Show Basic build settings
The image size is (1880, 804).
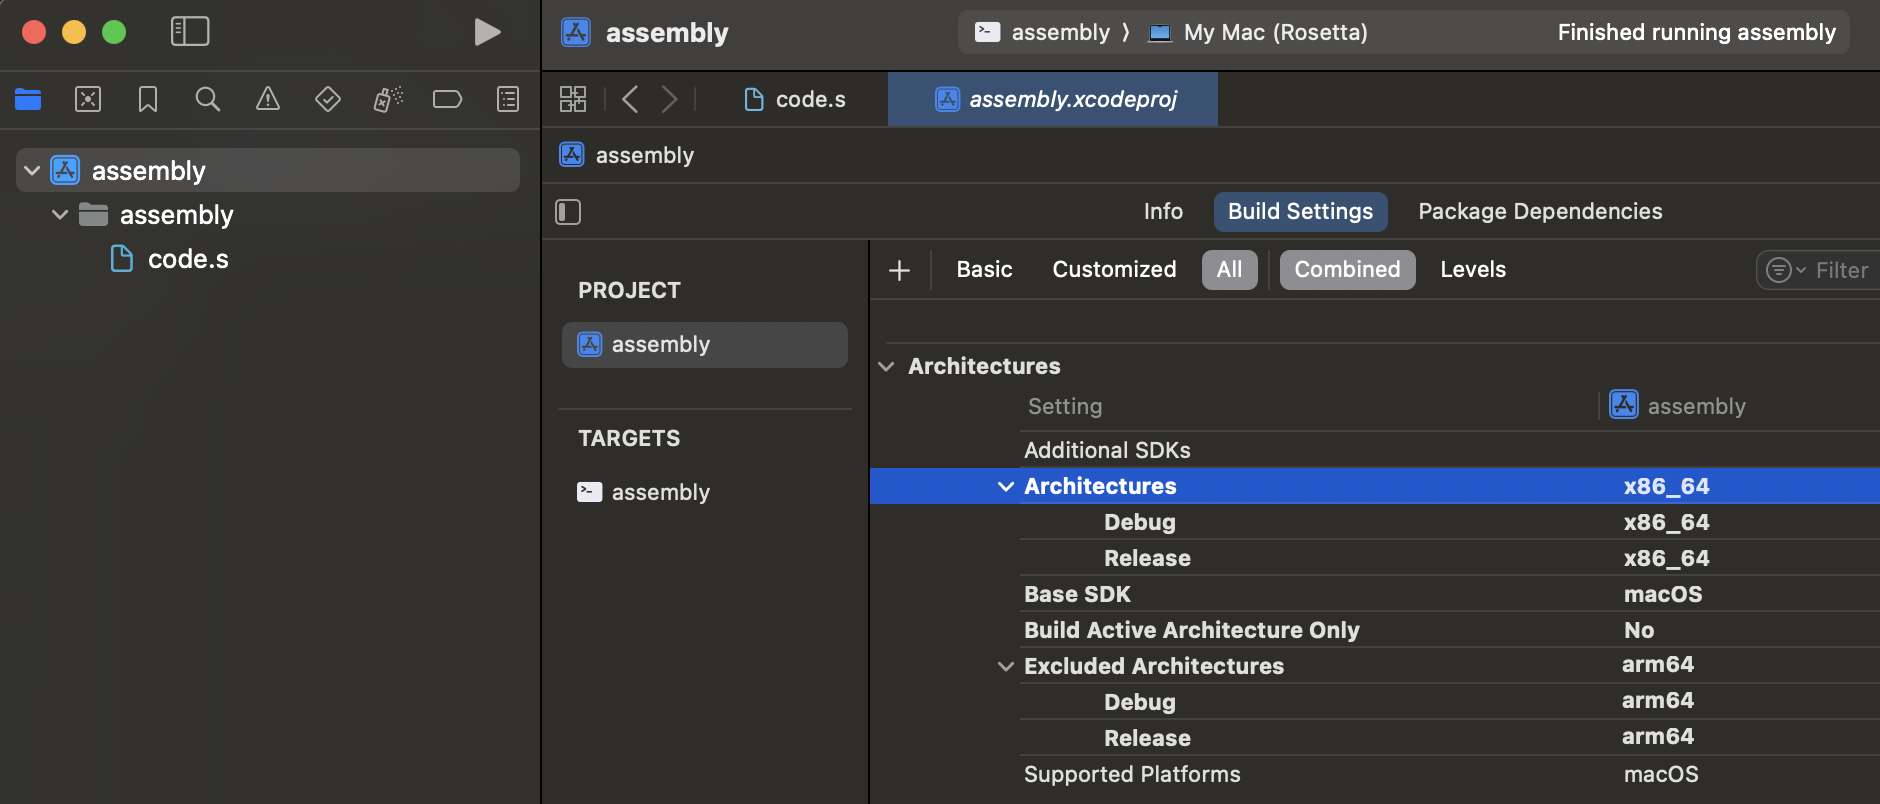(984, 270)
